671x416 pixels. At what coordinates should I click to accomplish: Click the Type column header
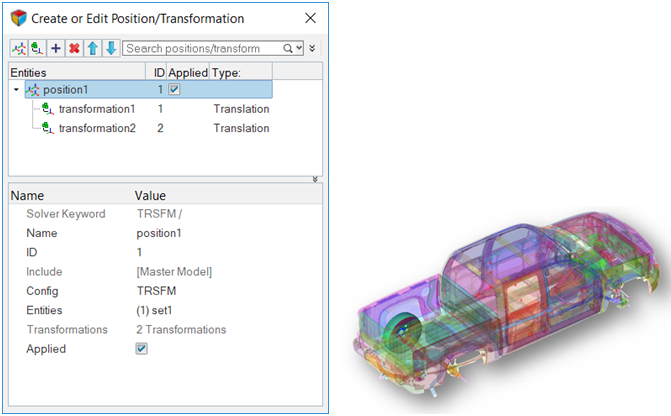click(x=230, y=72)
